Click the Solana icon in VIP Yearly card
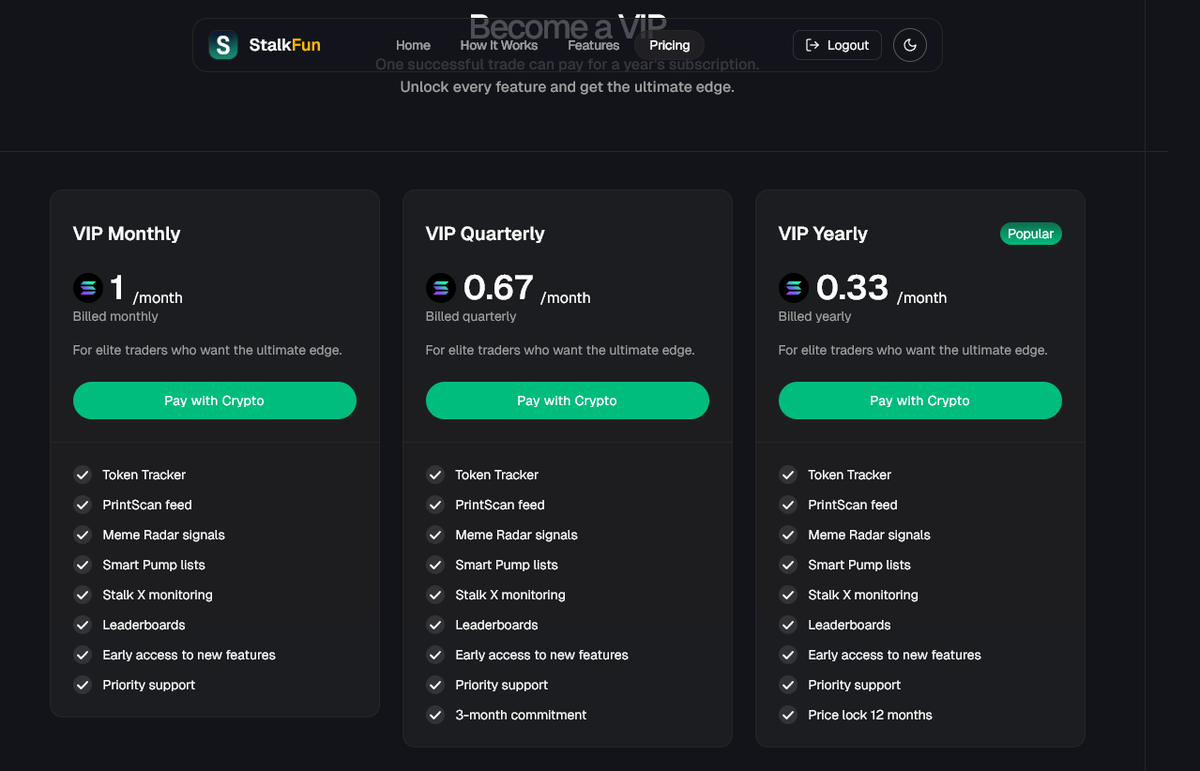The width and height of the screenshot is (1200, 771). 794,289
